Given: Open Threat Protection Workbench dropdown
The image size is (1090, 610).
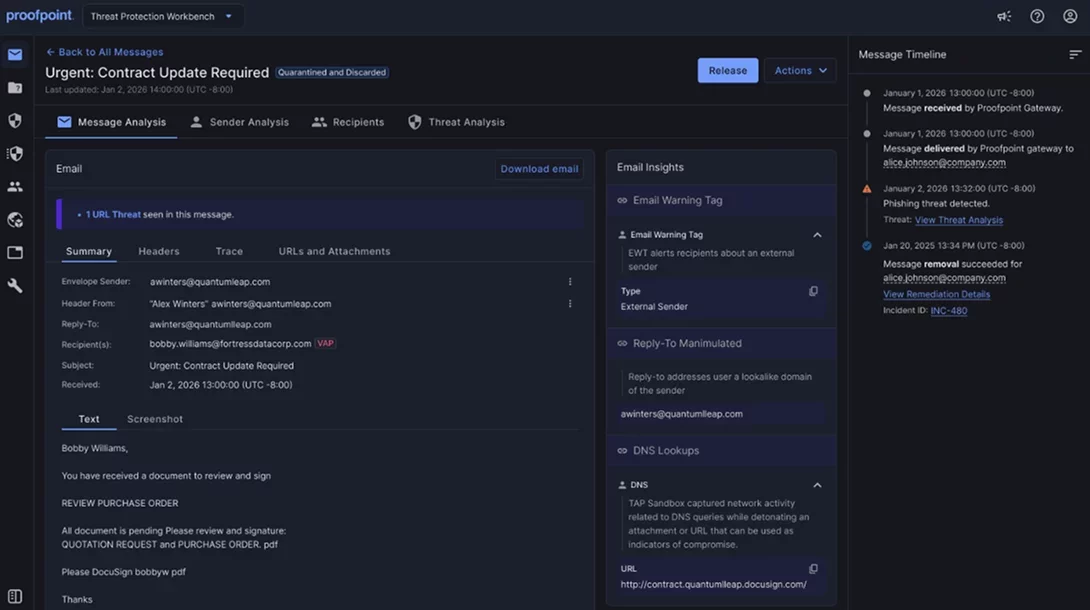Looking at the screenshot, I should click(x=163, y=16).
